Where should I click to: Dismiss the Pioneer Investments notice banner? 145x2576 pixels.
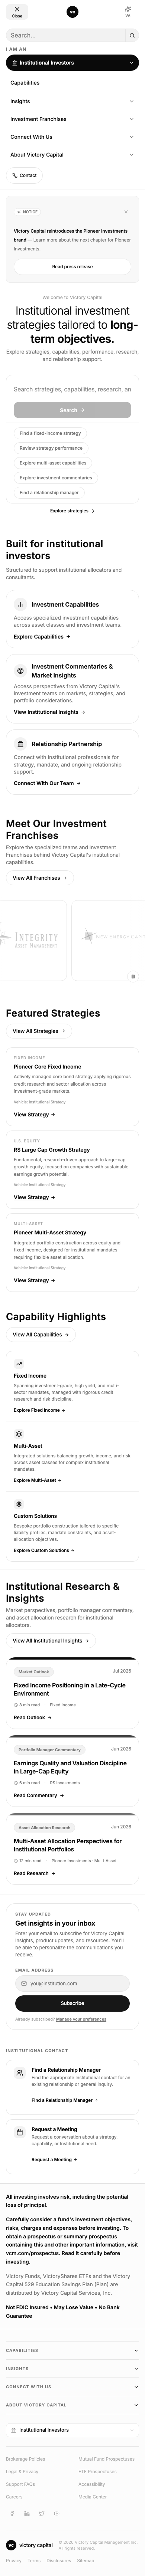click(x=126, y=212)
